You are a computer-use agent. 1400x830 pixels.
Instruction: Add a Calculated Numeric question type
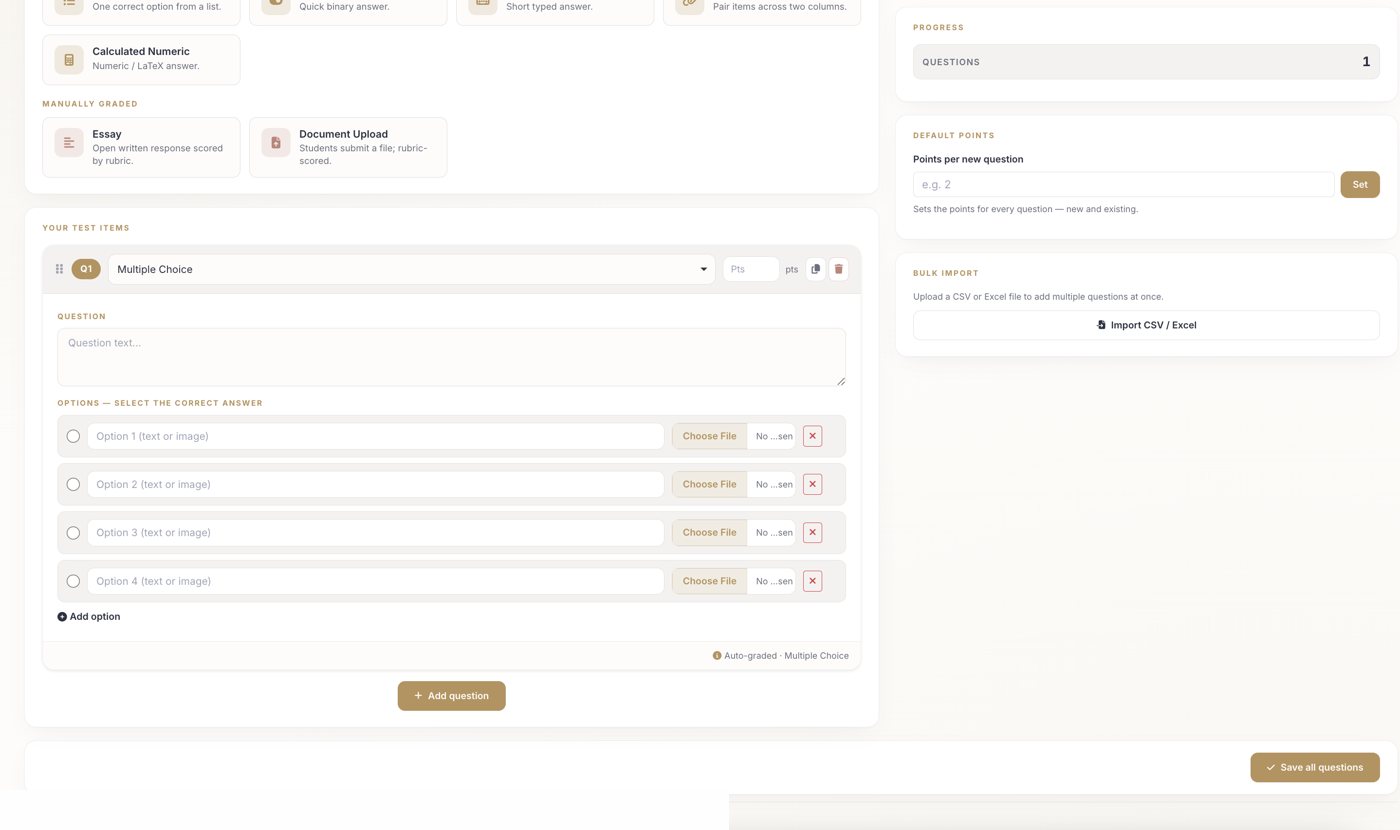point(141,60)
